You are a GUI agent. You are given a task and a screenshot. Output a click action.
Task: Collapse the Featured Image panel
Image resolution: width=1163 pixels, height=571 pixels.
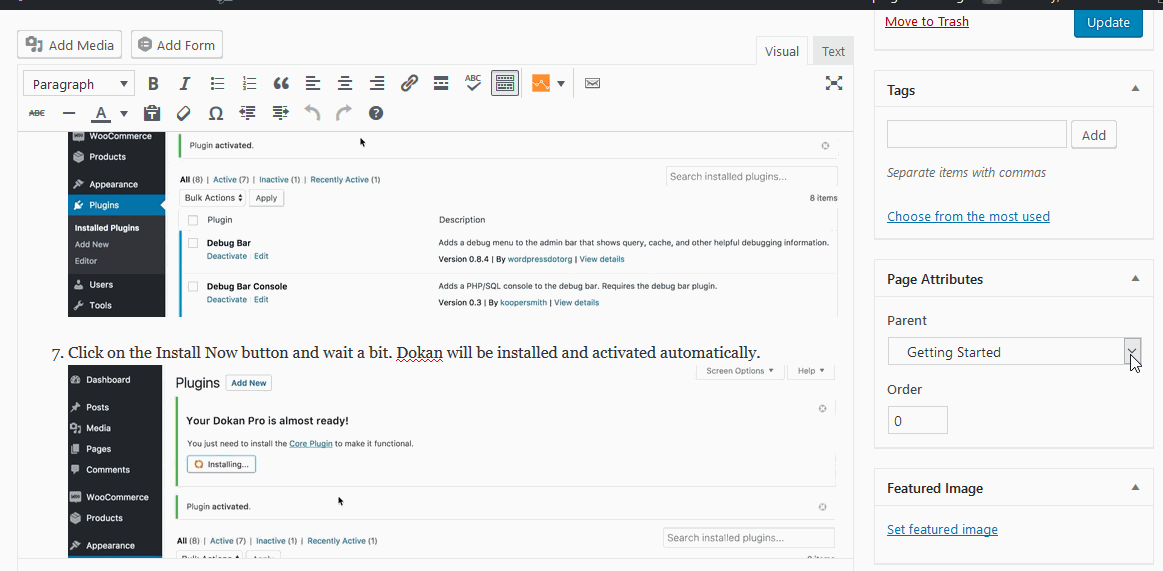[x=1135, y=487]
